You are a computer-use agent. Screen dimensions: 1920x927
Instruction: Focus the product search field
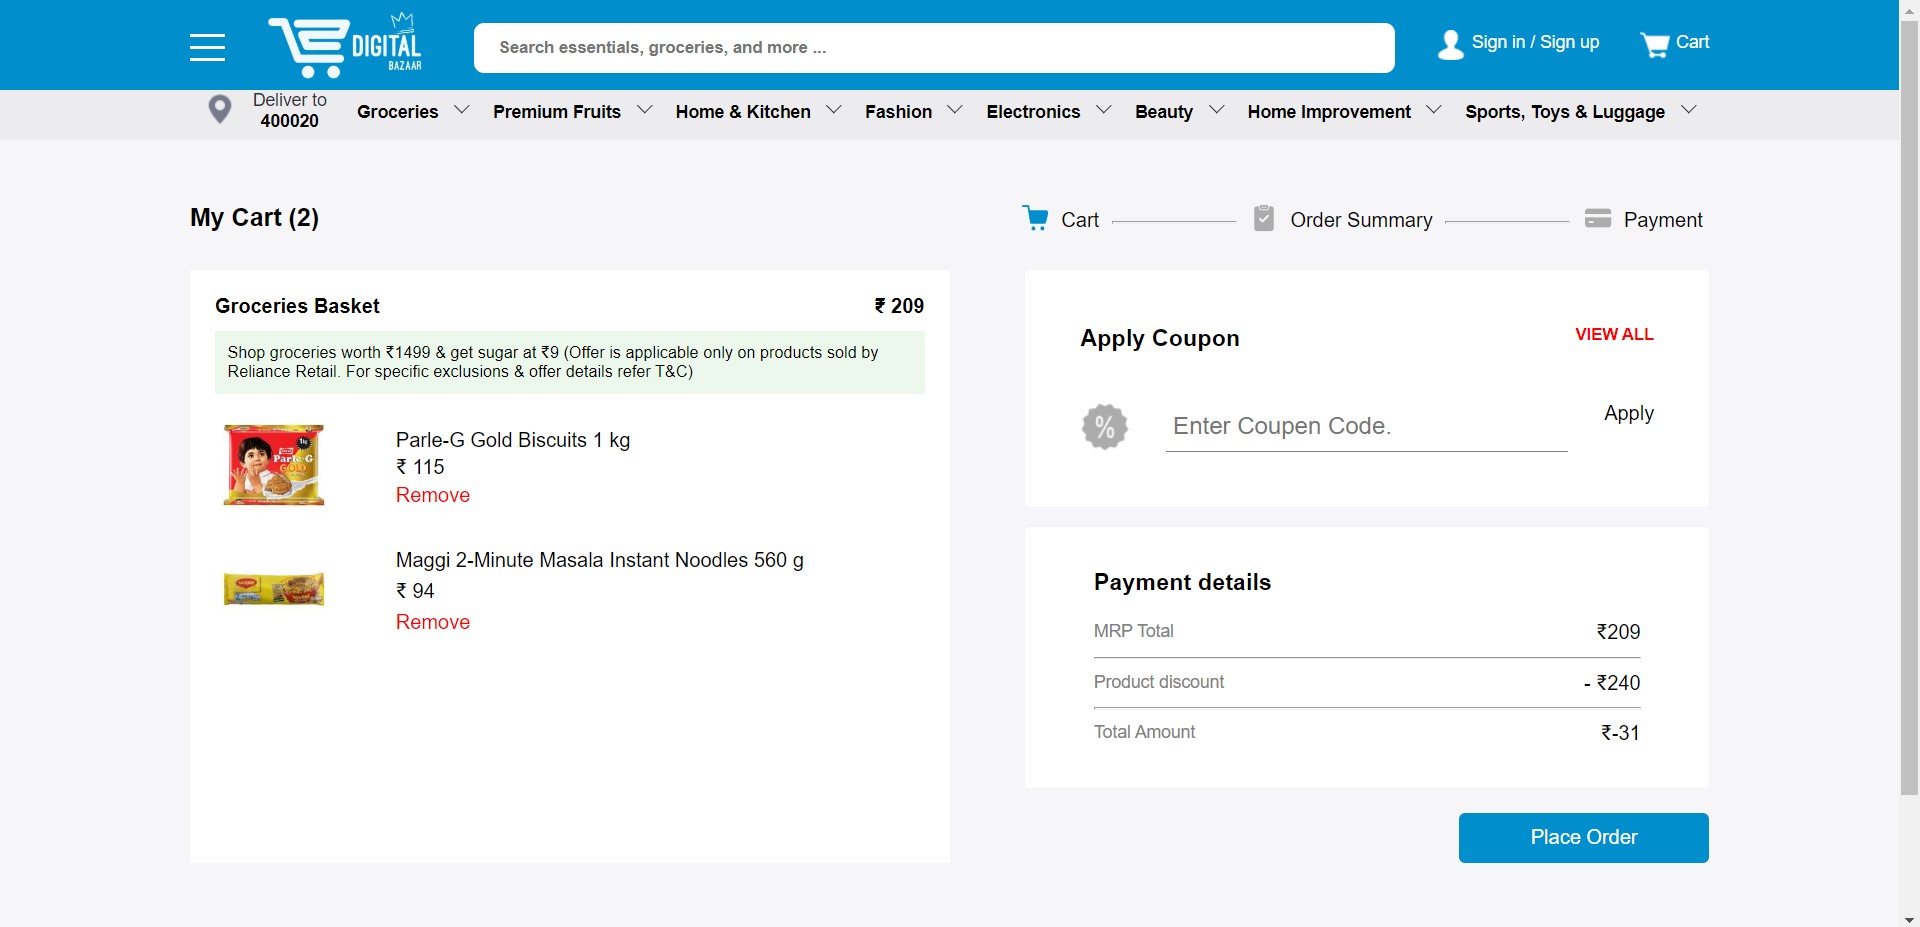(x=934, y=48)
